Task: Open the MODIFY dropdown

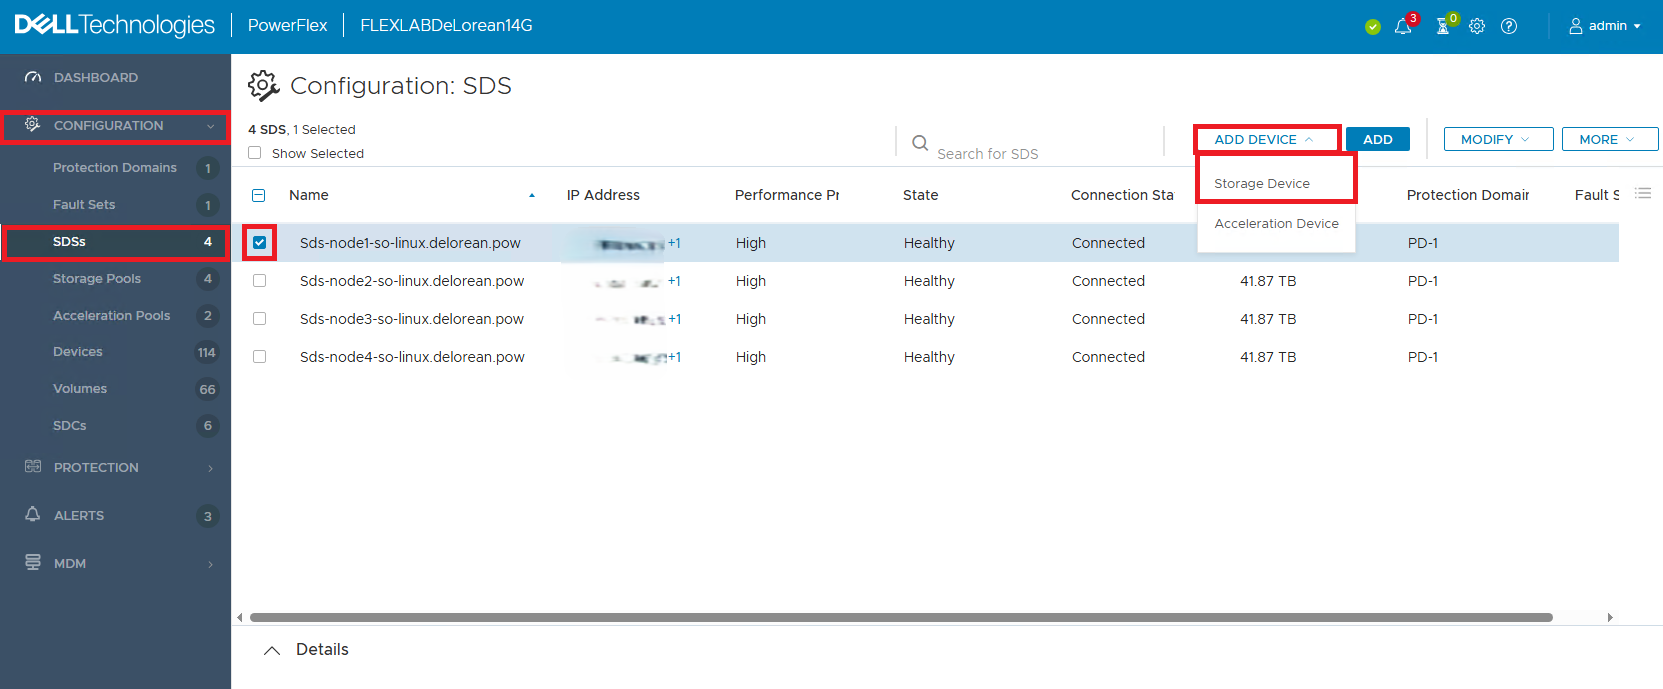Action: [x=1497, y=140]
